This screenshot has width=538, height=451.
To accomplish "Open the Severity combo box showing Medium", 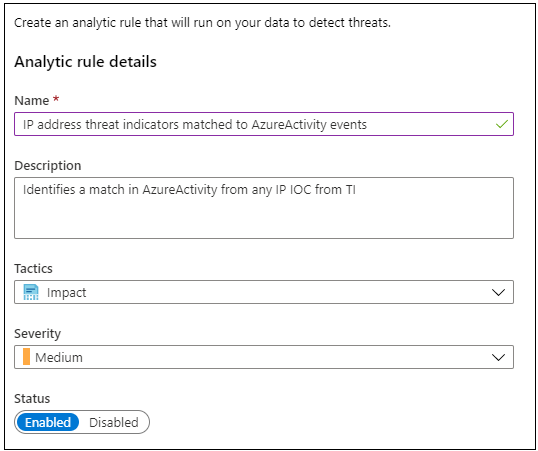I will pyautogui.click(x=264, y=357).
